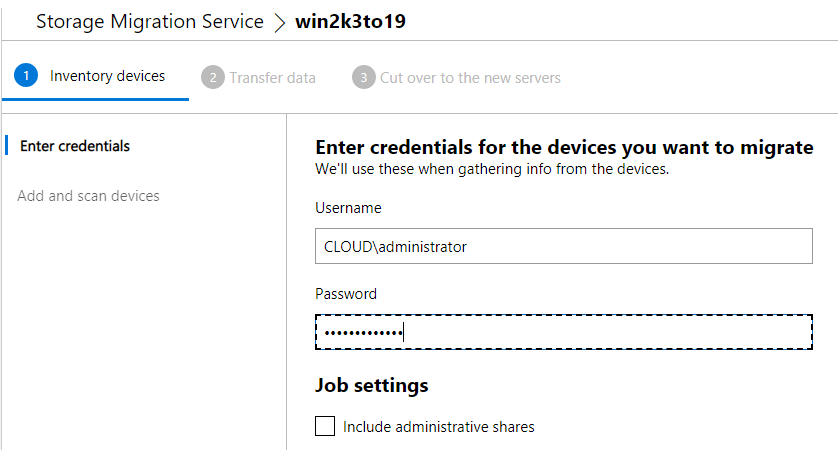Screen dimensions: 838x450
Task: Select Enter credentials in the left sidebar
Action: tap(75, 146)
